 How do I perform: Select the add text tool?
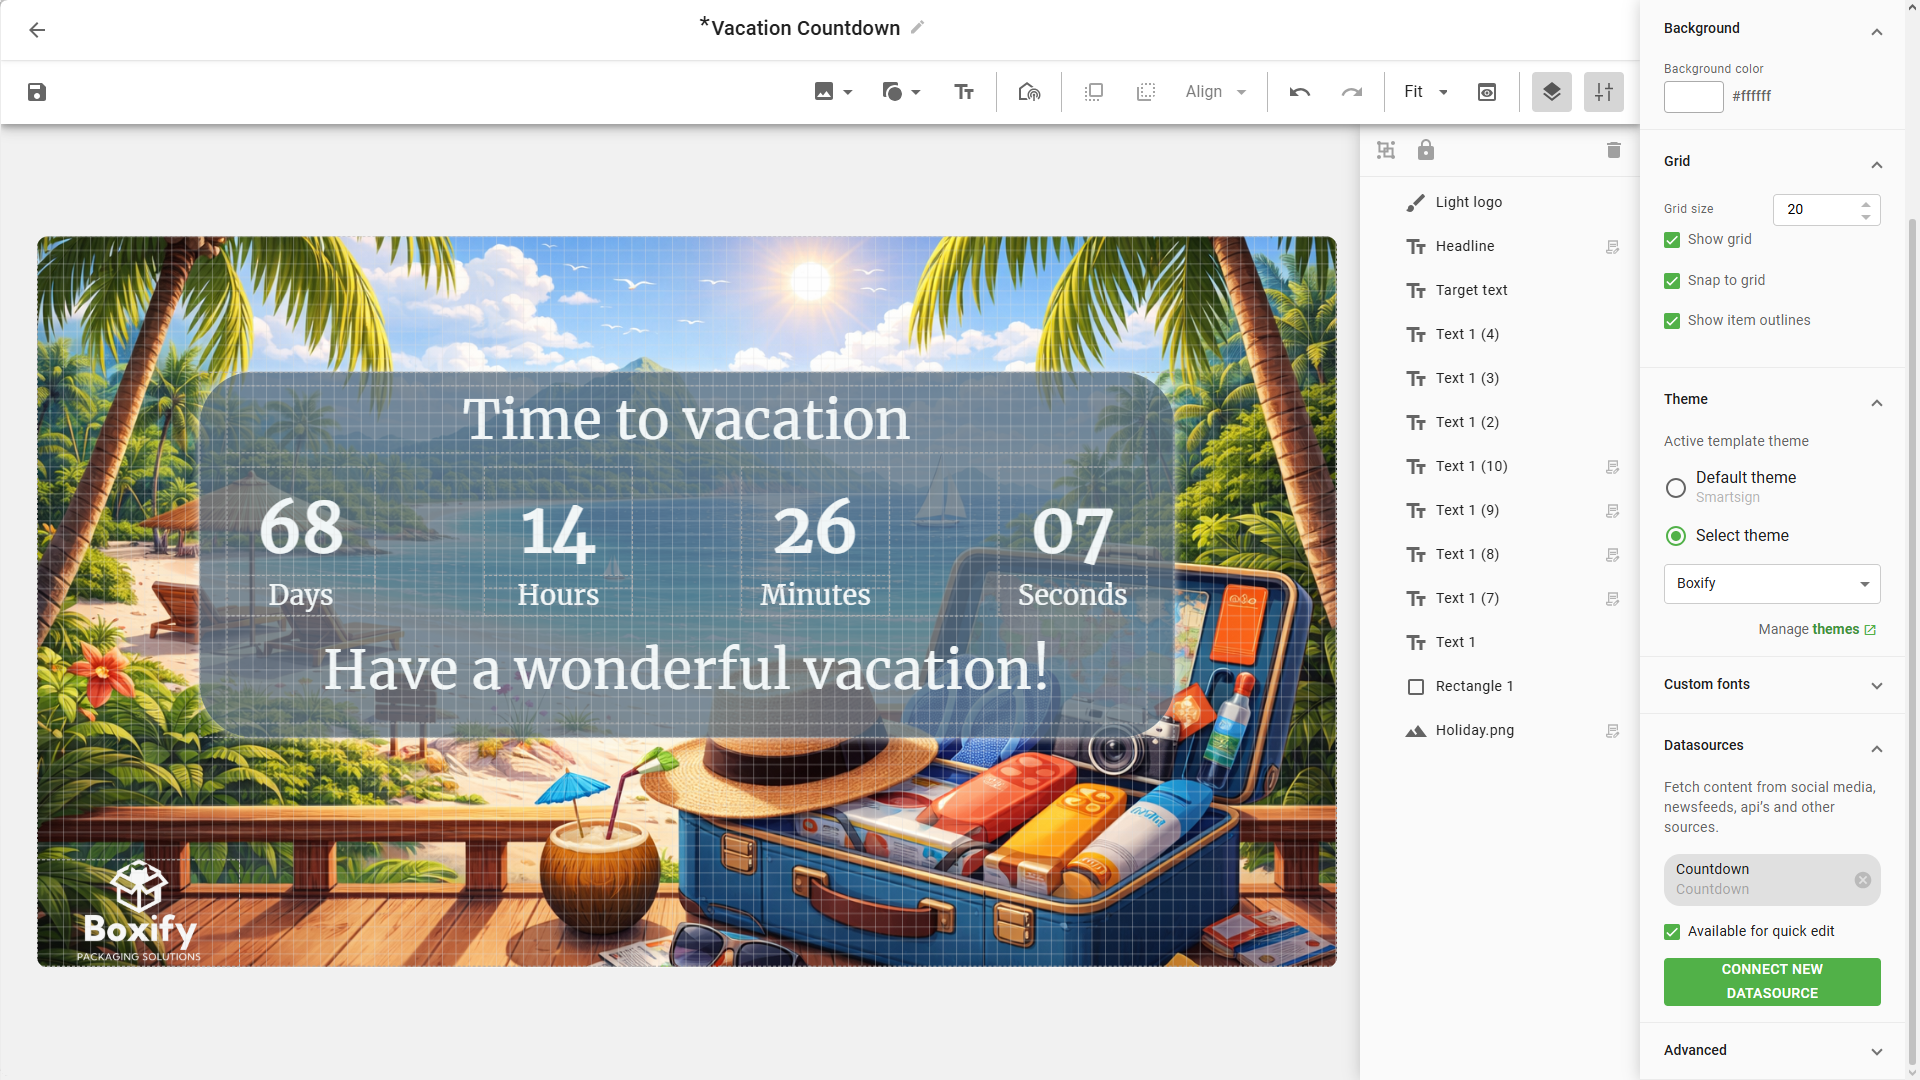964,92
